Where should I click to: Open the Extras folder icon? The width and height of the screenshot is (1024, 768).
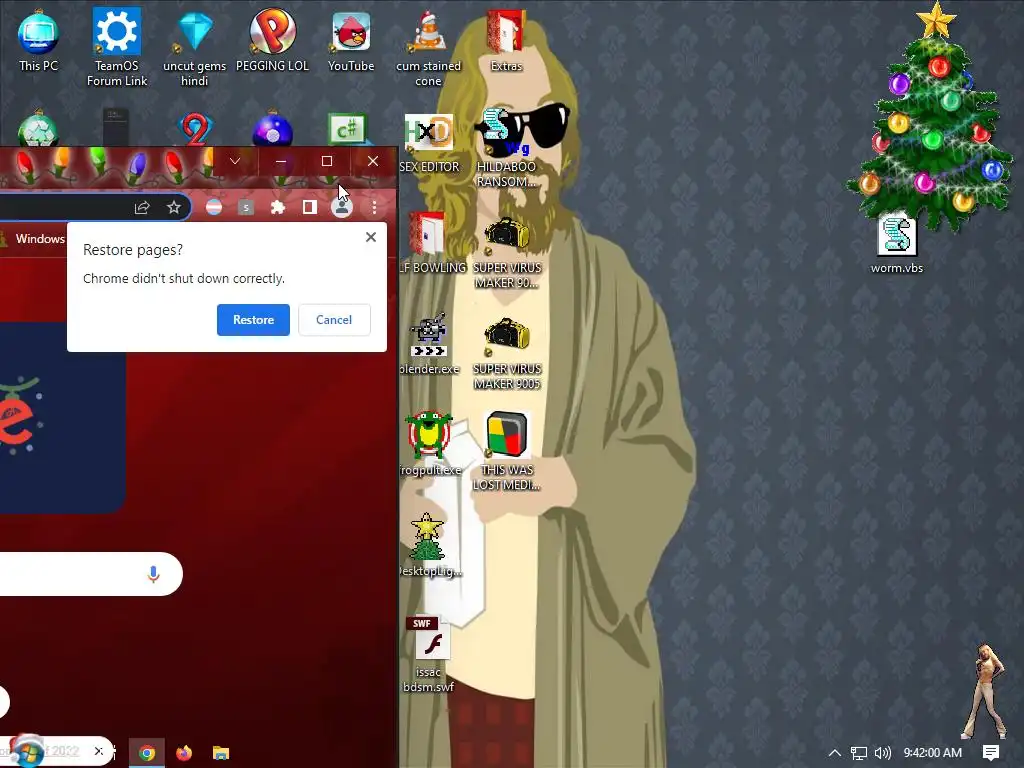pos(506,42)
